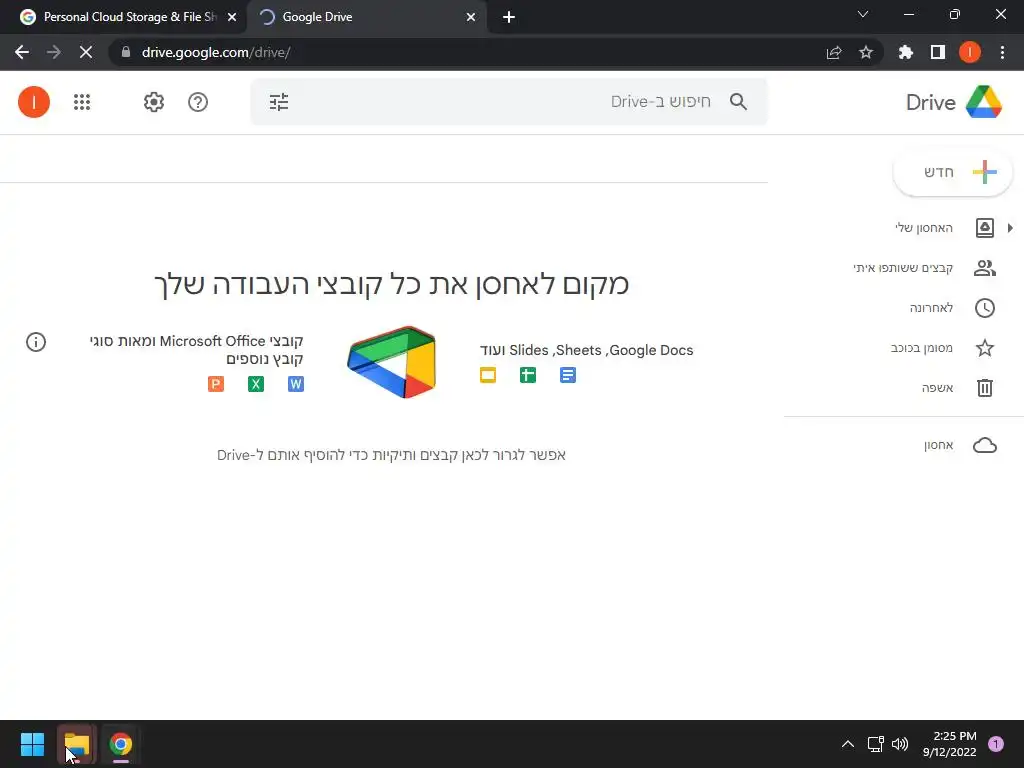The height and width of the screenshot is (768, 1024).
Task: Close the Google Drive tab
Action: pos(471,17)
